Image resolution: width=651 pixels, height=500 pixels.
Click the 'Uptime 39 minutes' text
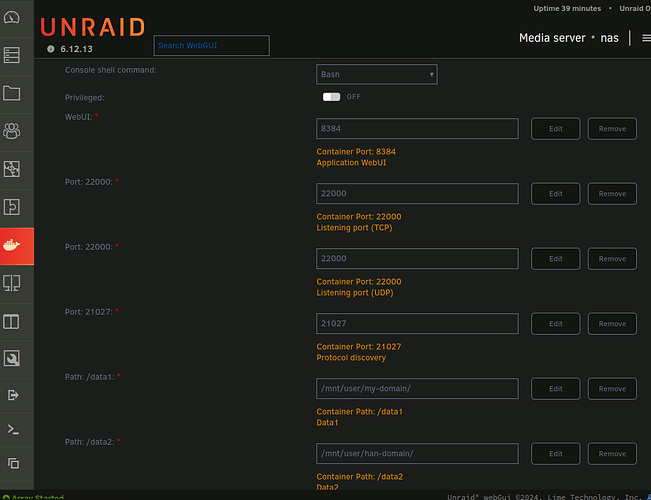click(x=567, y=8)
